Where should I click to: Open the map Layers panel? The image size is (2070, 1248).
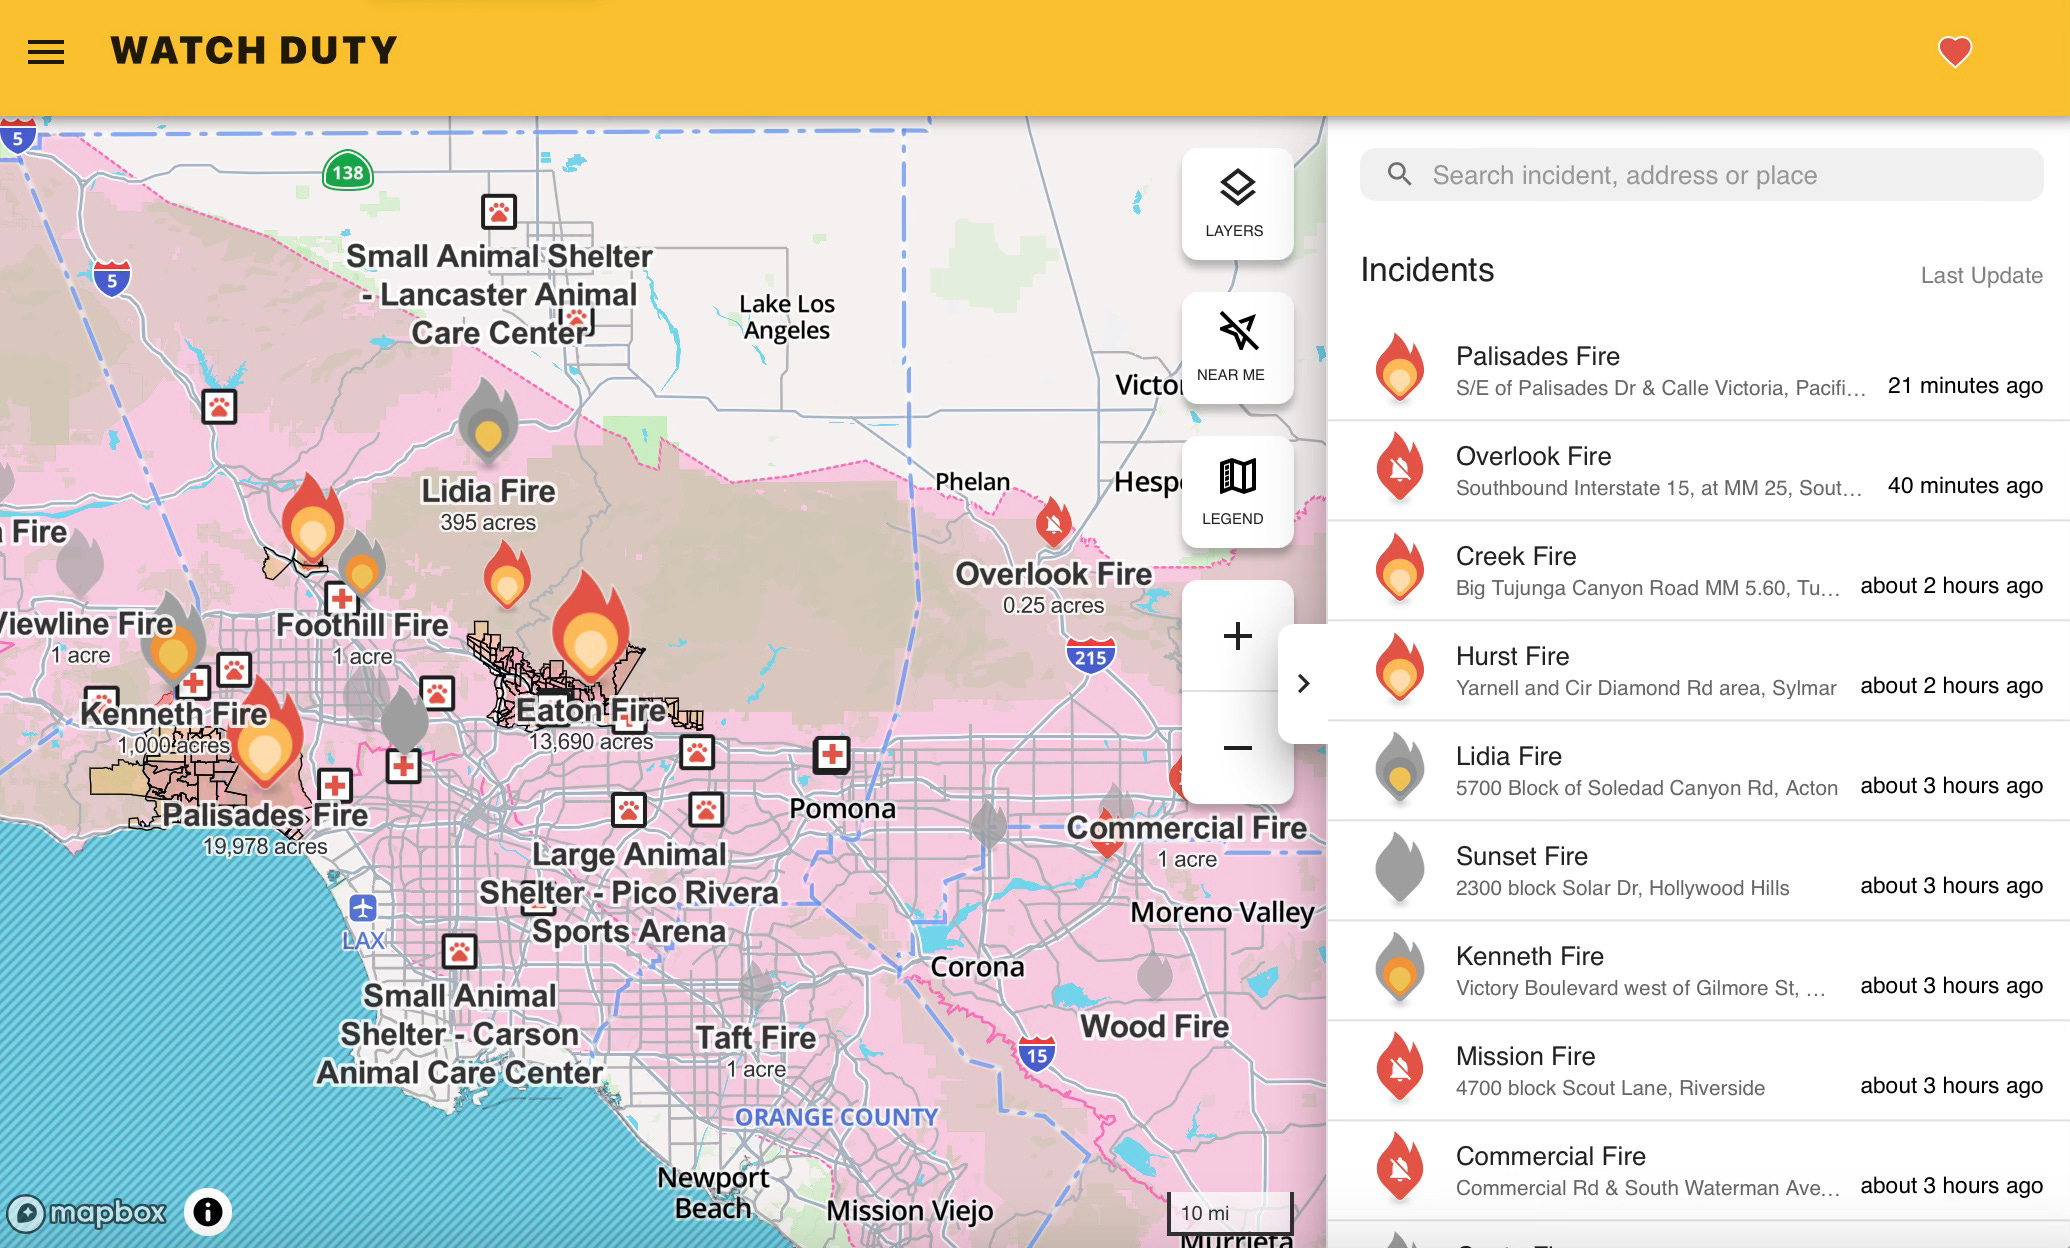pyautogui.click(x=1237, y=204)
